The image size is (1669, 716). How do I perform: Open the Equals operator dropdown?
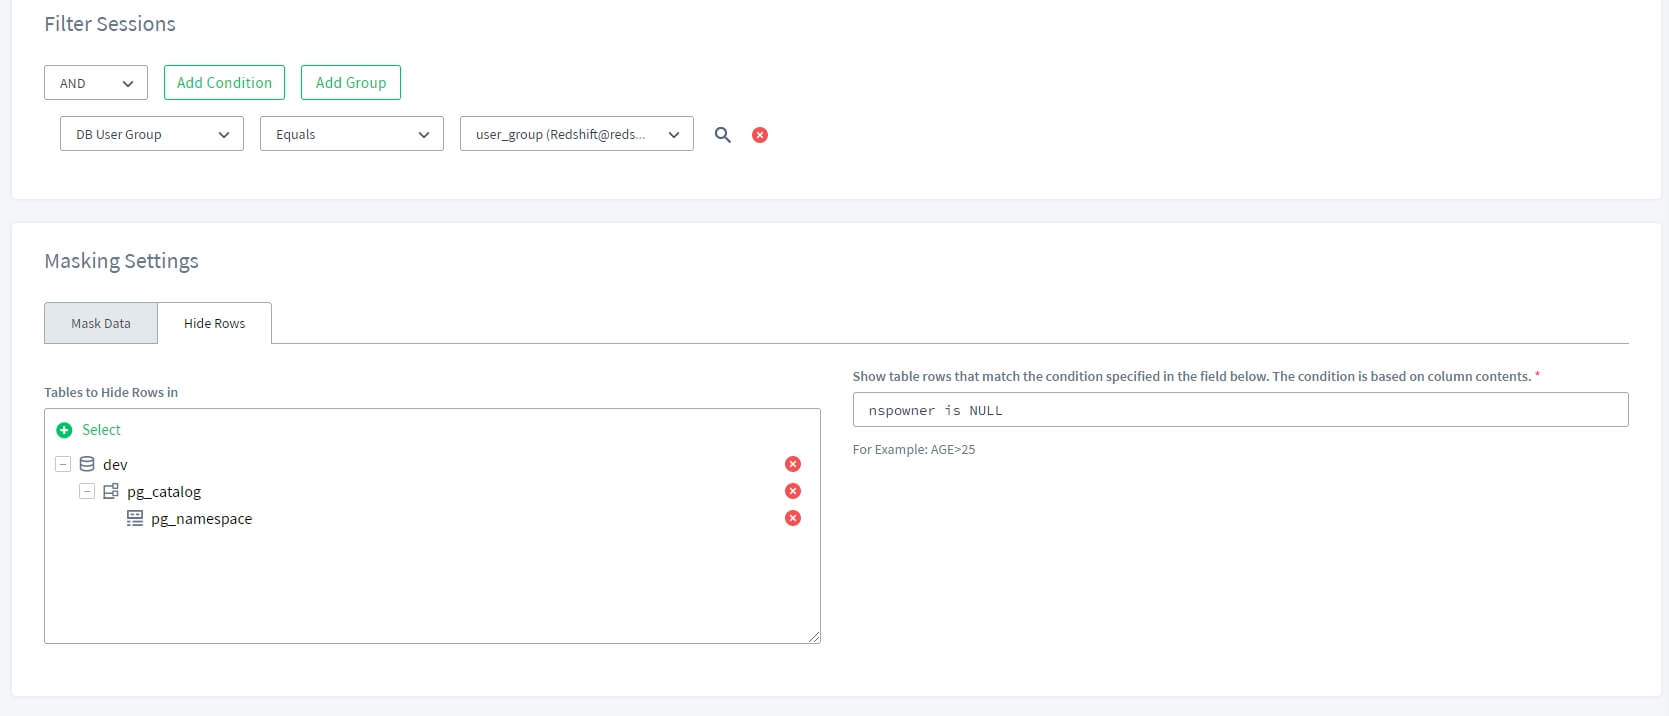click(x=352, y=134)
